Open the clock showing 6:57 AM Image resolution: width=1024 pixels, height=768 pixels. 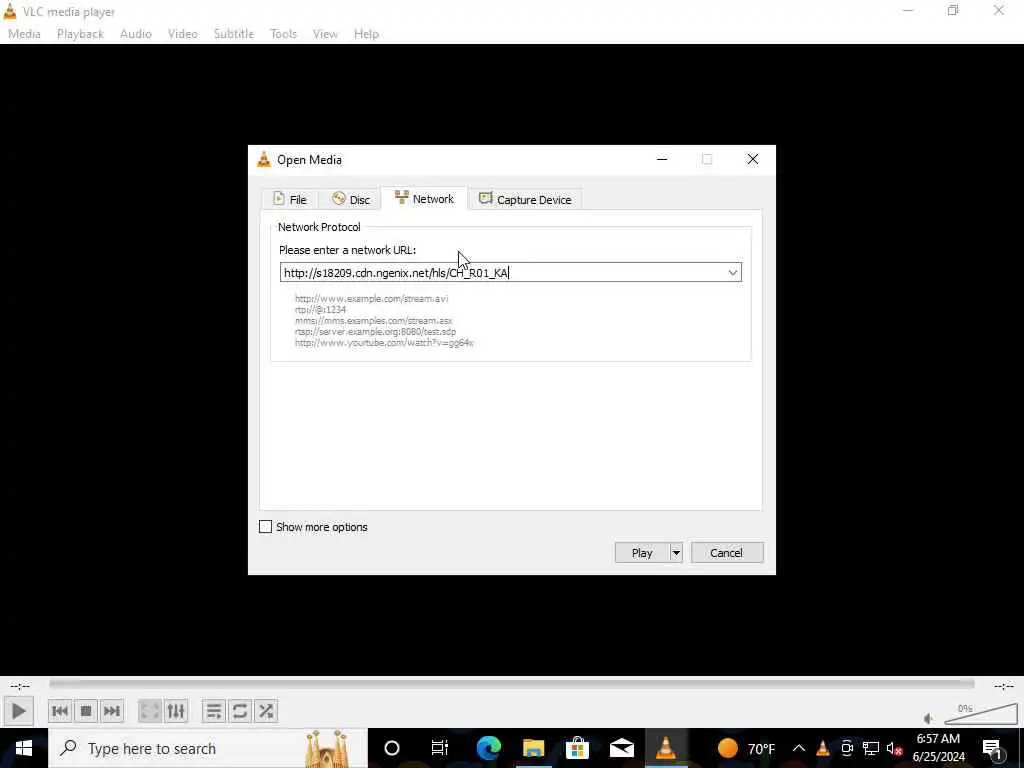point(939,748)
